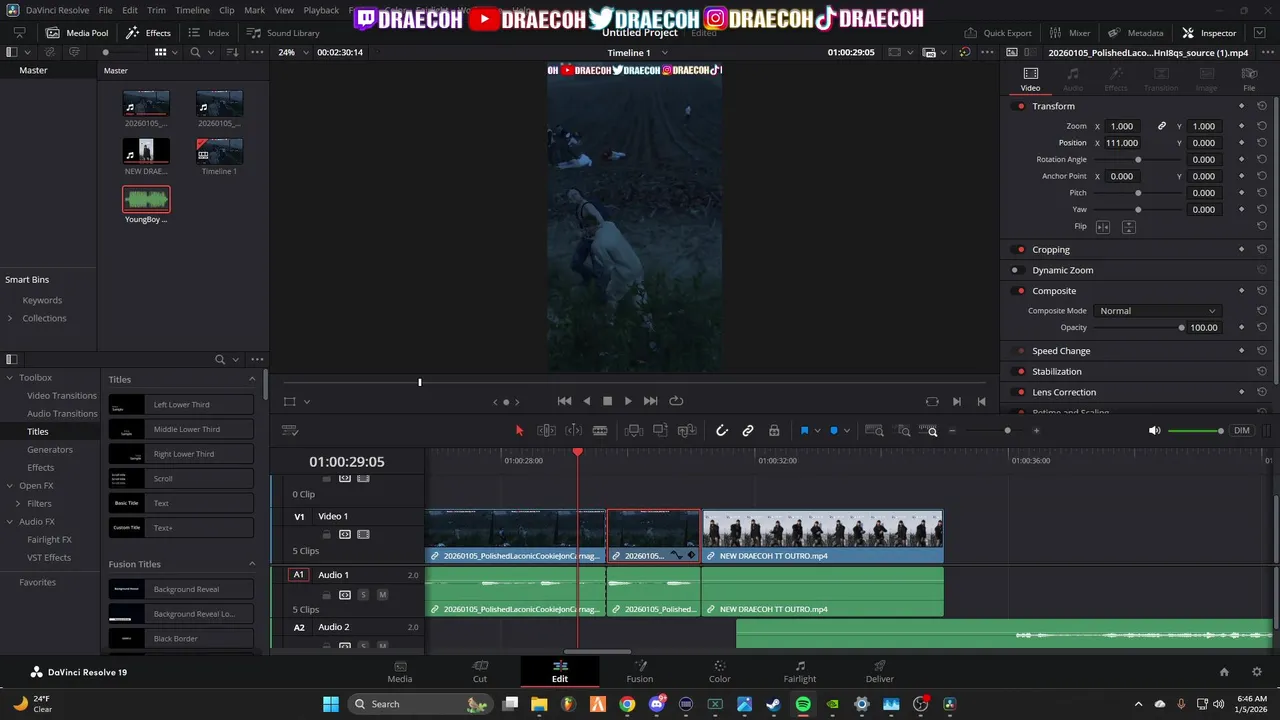Image resolution: width=1280 pixels, height=720 pixels.
Task: Click the Full Extent Zoom icon
Action: pos(874,431)
